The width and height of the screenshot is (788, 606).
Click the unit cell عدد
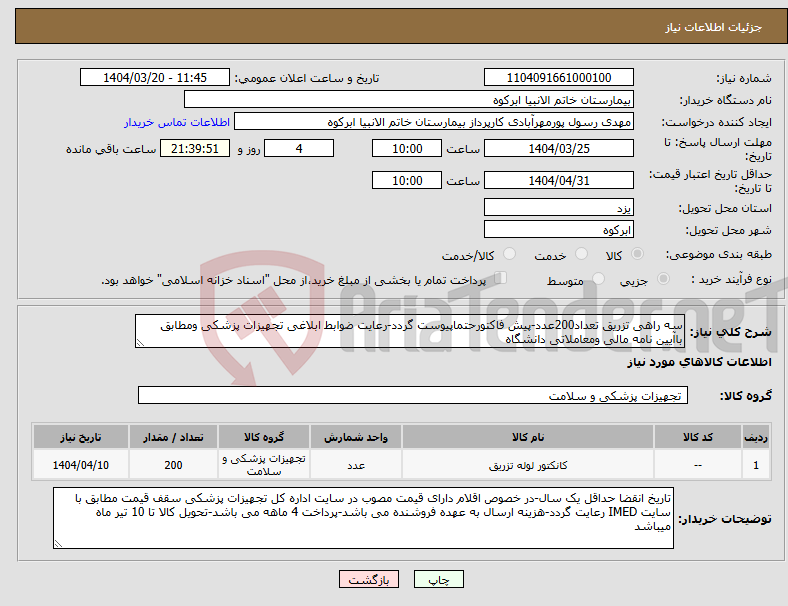click(356, 465)
